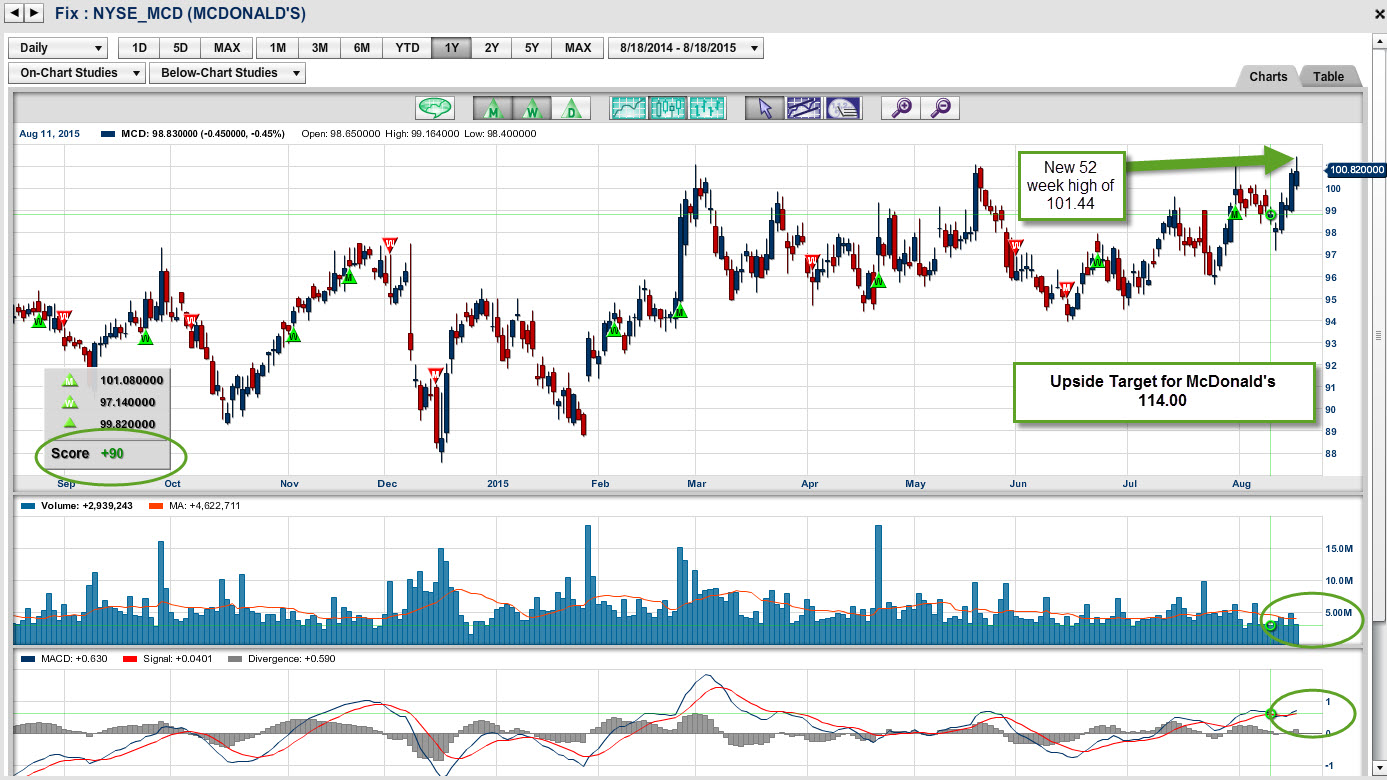Toggle the Monthly (M) trade triangle
This screenshot has height=780, width=1387.
click(492, 108)
